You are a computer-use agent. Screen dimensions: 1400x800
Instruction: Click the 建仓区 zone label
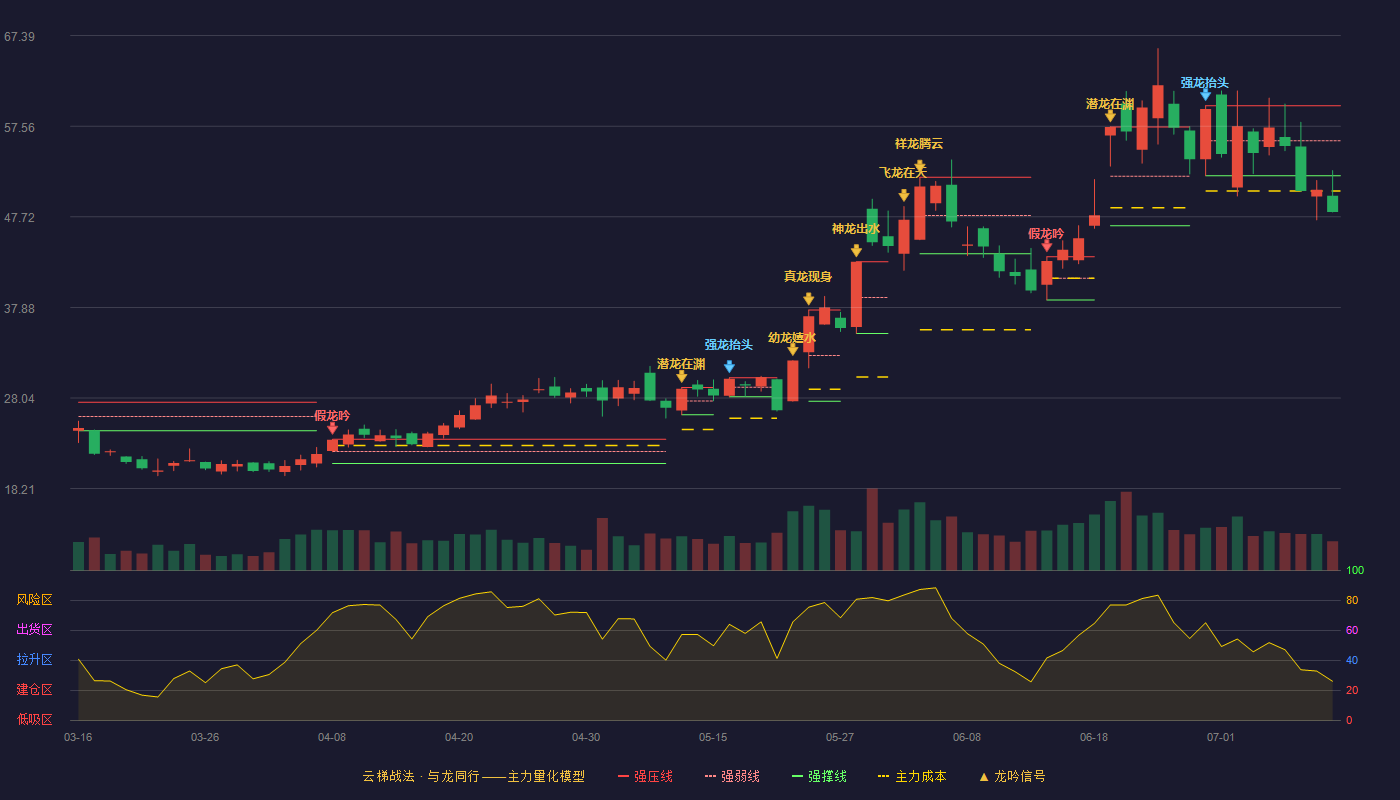click(34, 690)
